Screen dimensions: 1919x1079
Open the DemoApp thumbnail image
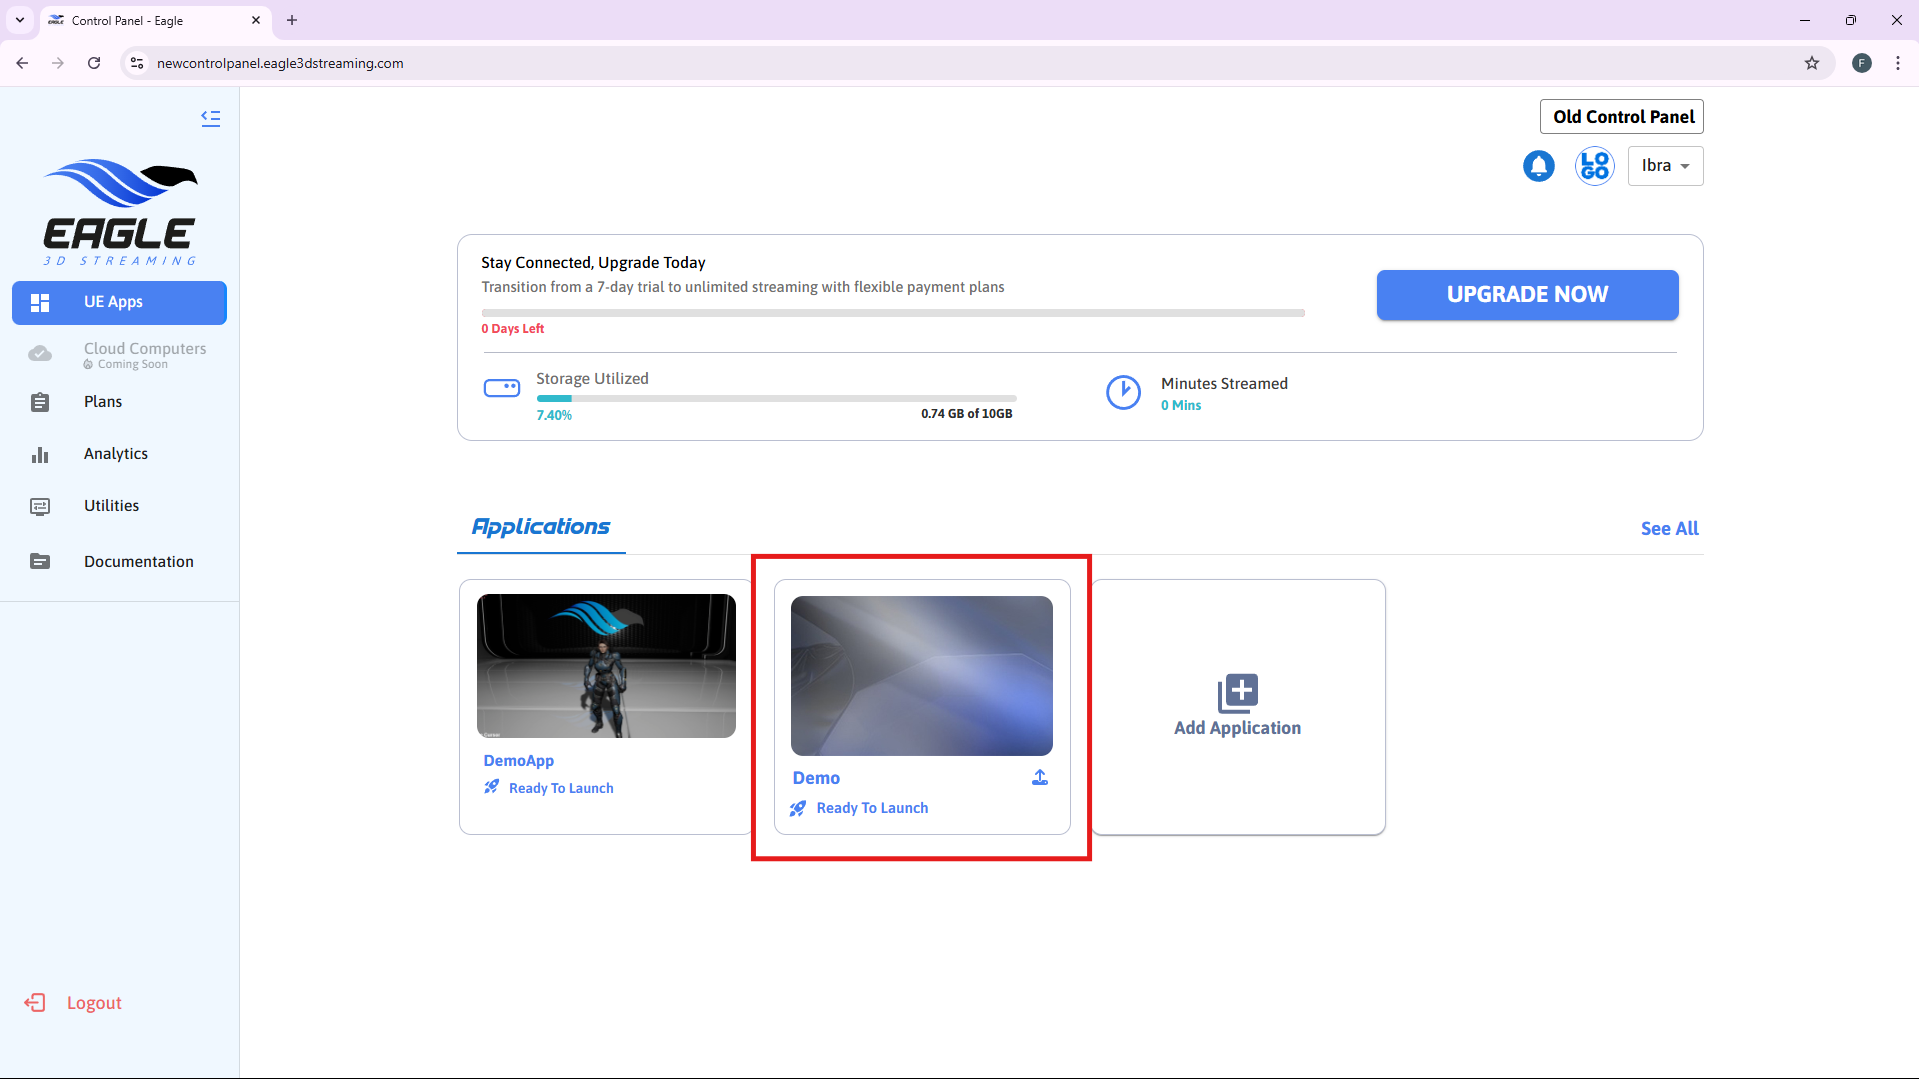pyautogui.click(x=606, y=666)
